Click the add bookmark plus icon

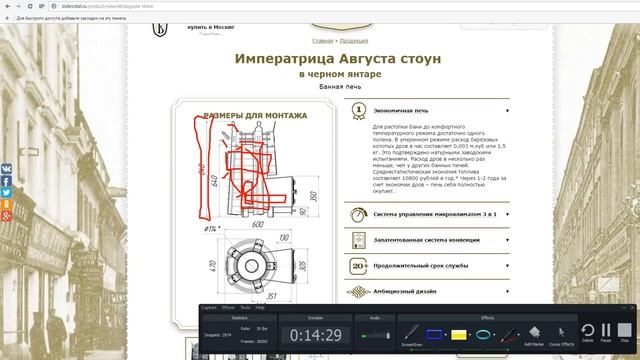click(7, 18)
